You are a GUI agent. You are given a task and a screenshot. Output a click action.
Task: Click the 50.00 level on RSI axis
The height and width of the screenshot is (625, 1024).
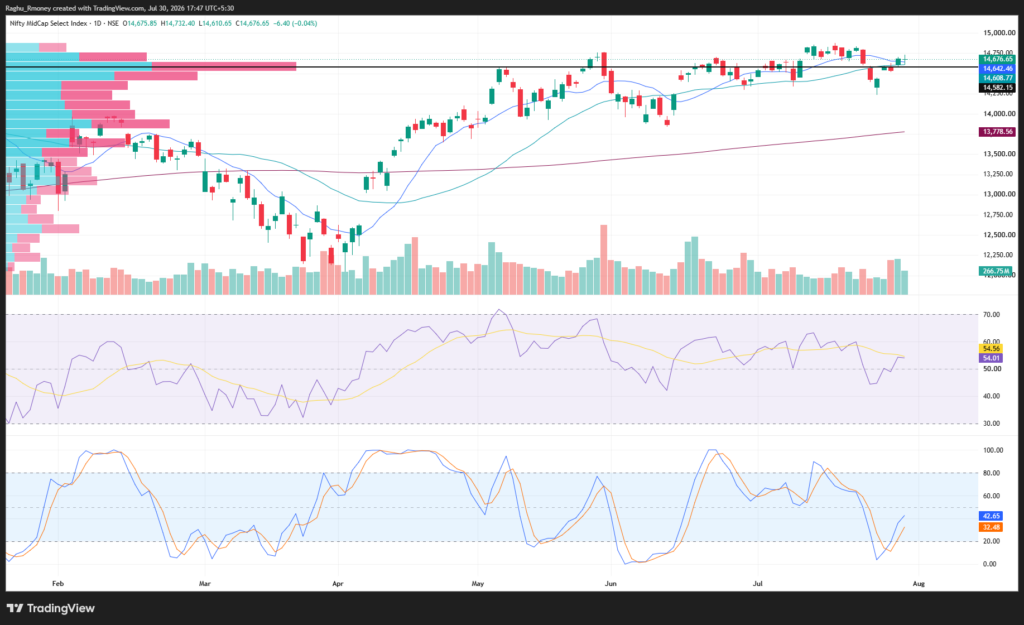[991, 369]
